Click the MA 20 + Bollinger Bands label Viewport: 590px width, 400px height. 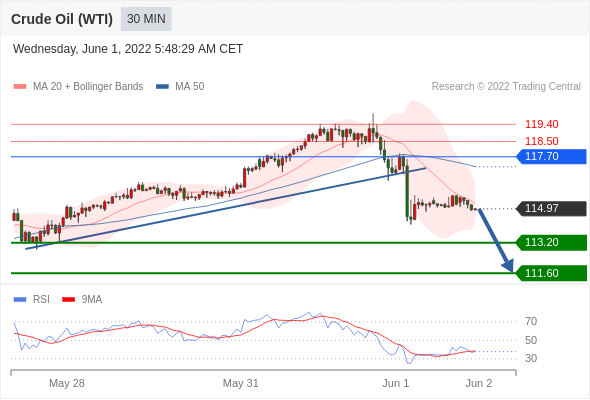pos(88,87)
